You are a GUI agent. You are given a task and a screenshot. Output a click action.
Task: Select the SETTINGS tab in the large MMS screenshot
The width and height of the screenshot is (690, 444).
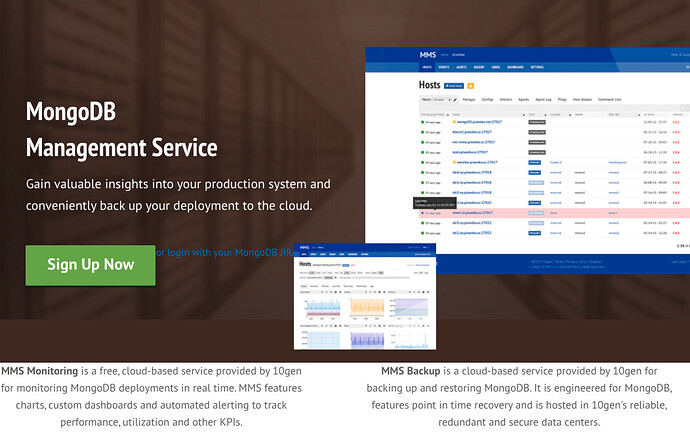click(x=537, y=67)
